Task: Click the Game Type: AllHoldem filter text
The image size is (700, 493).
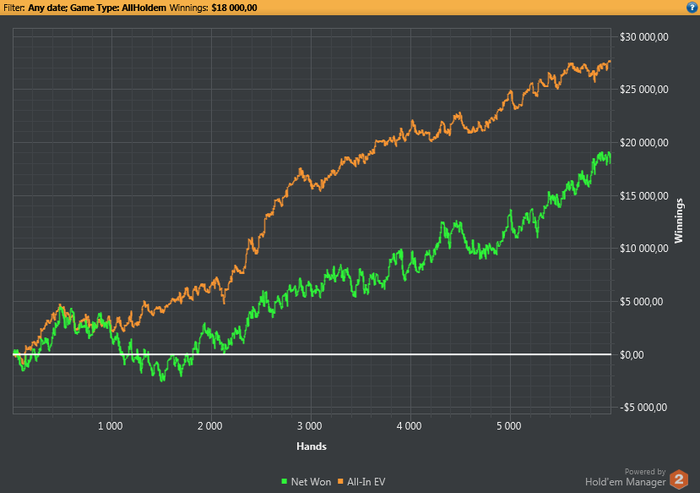Action: pyautogui.click(x=118, y=8)
